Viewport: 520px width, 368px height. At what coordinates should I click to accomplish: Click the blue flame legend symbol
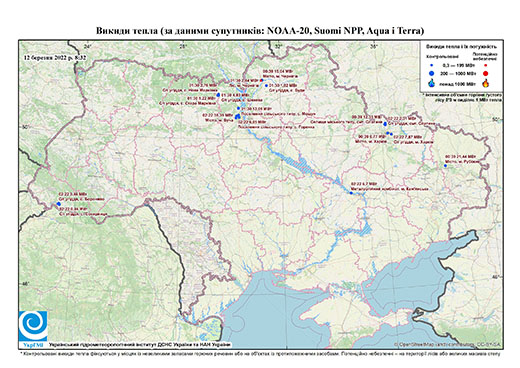431,83
